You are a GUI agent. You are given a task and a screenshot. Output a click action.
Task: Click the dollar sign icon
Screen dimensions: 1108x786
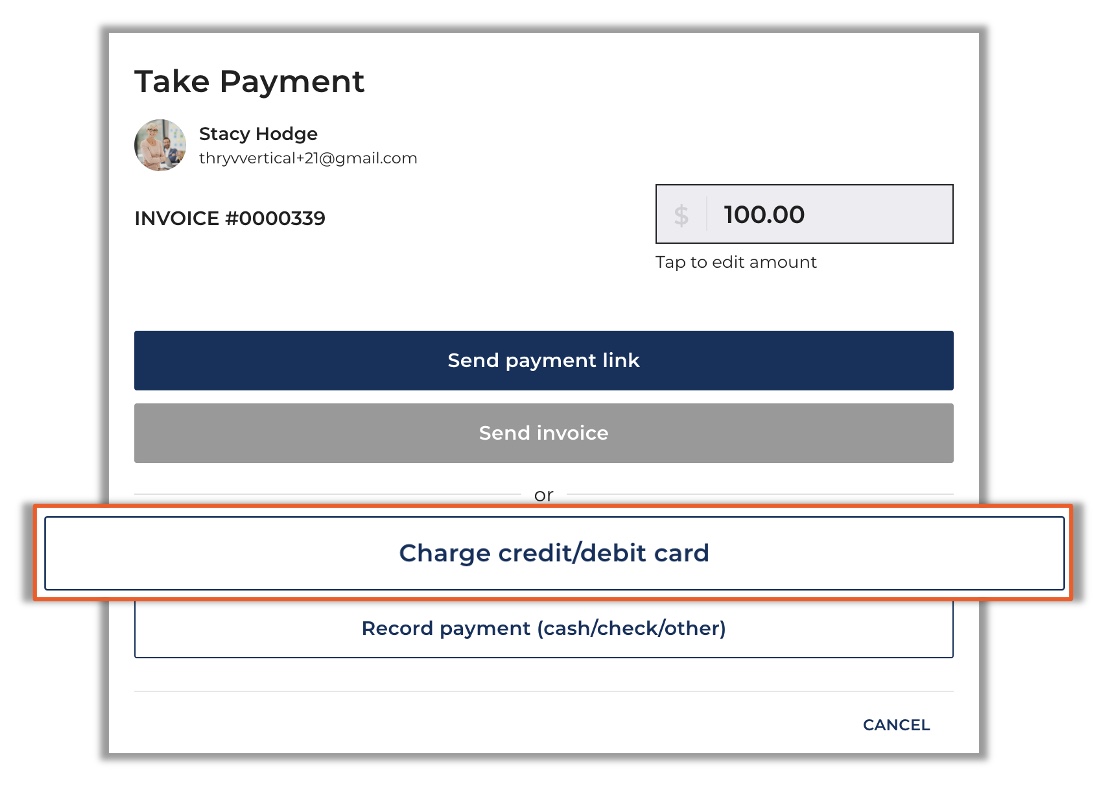[681, 215]
